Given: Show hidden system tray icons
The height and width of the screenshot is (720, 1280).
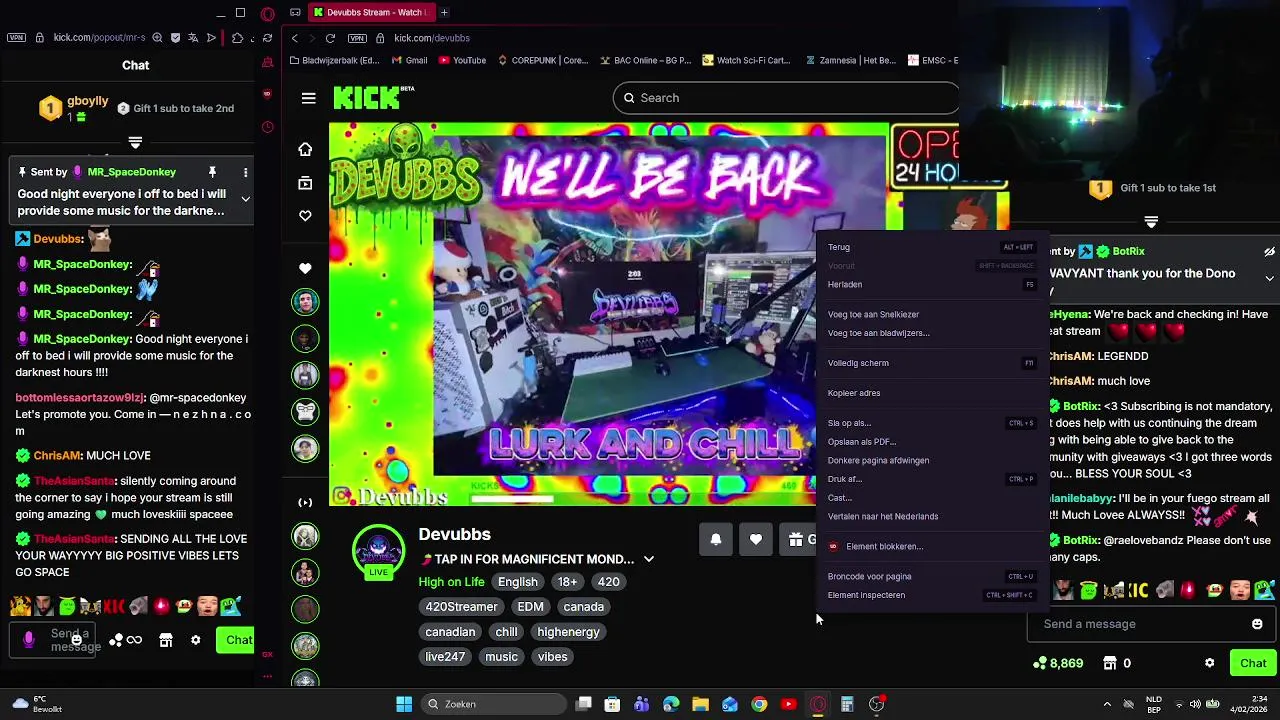Looking at the screenshot, I should (1107, 704).
